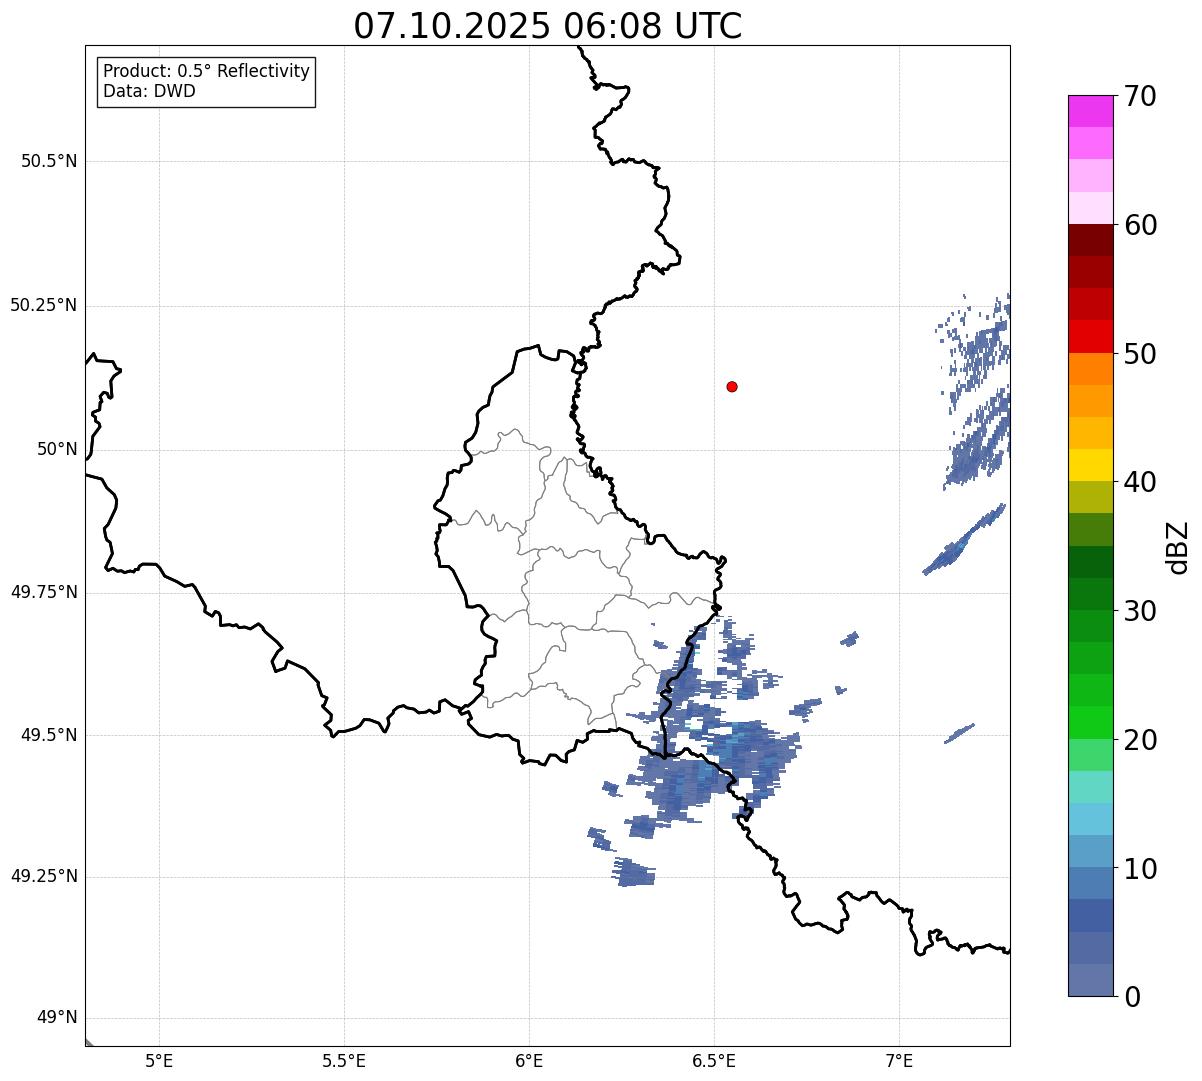Click the "49°N" latitude label

coord(57,1018)
